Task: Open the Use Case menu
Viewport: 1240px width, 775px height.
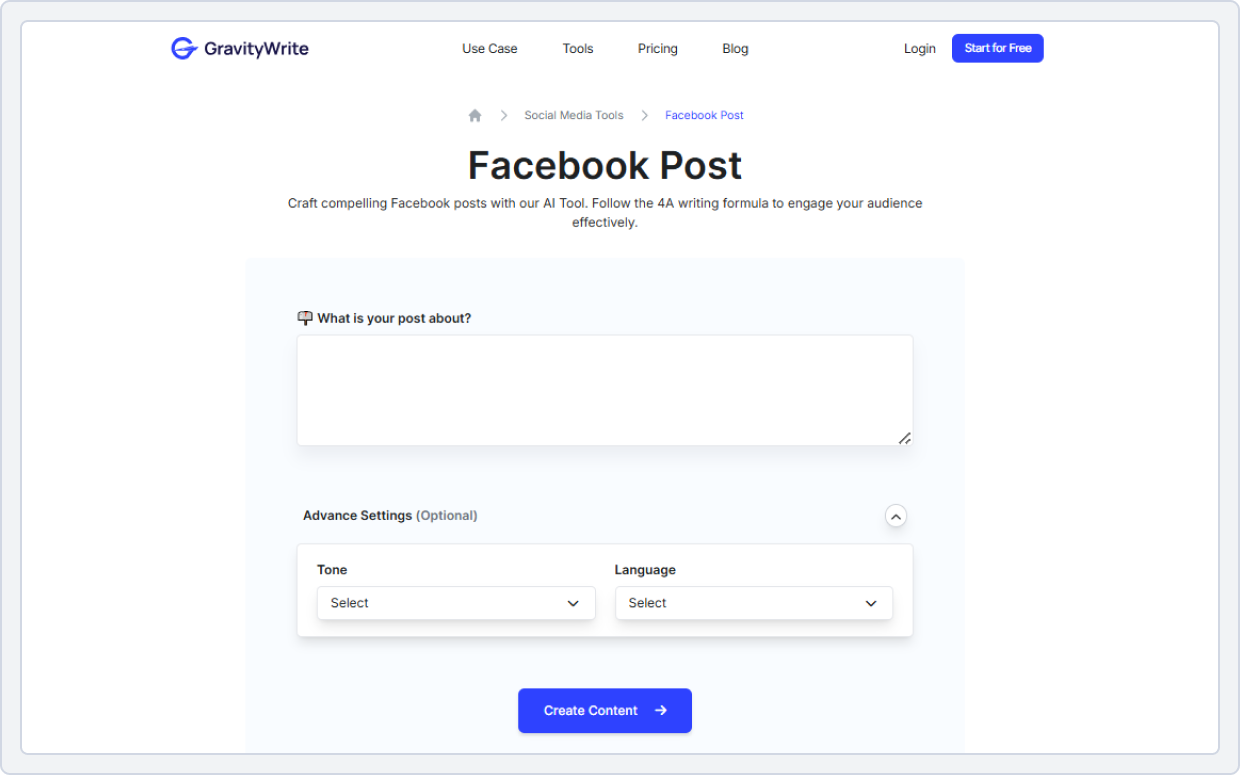Action: 490,48
